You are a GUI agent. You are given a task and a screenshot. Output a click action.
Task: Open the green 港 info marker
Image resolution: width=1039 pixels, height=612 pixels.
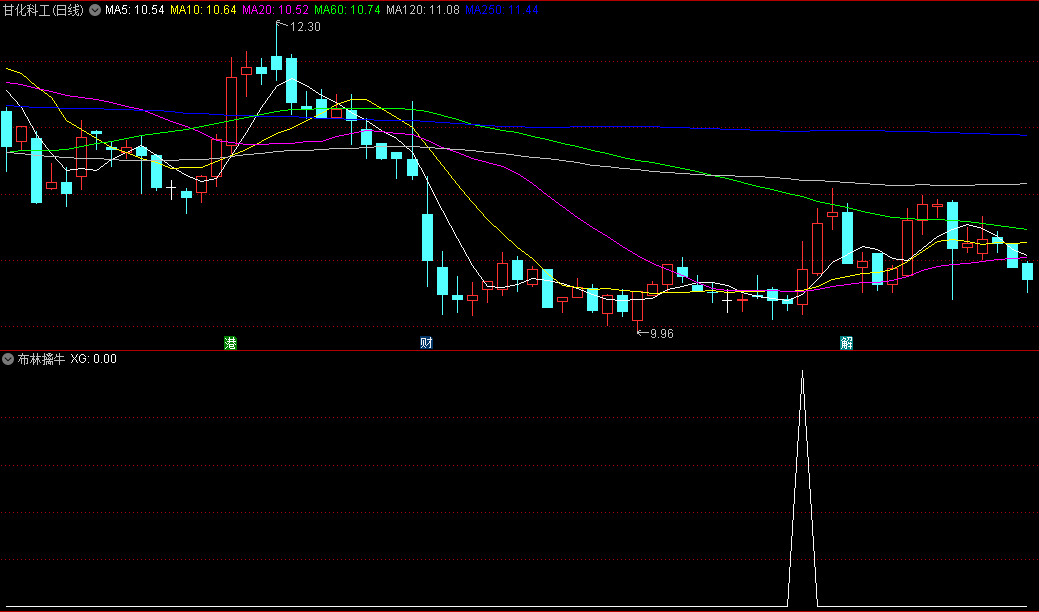point(230,342)
